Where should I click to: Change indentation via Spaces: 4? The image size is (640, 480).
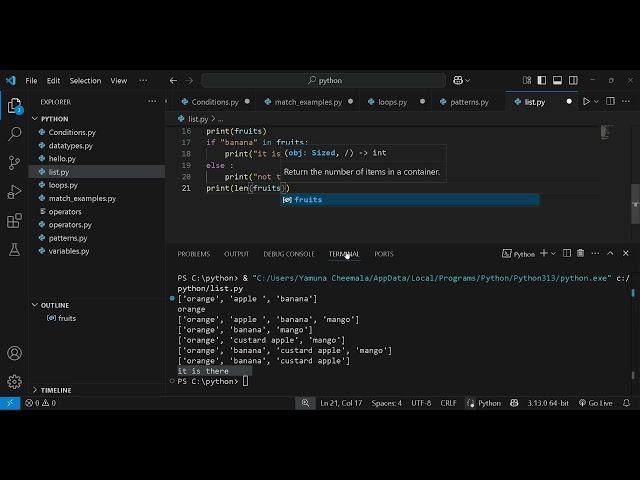point(386,403)
